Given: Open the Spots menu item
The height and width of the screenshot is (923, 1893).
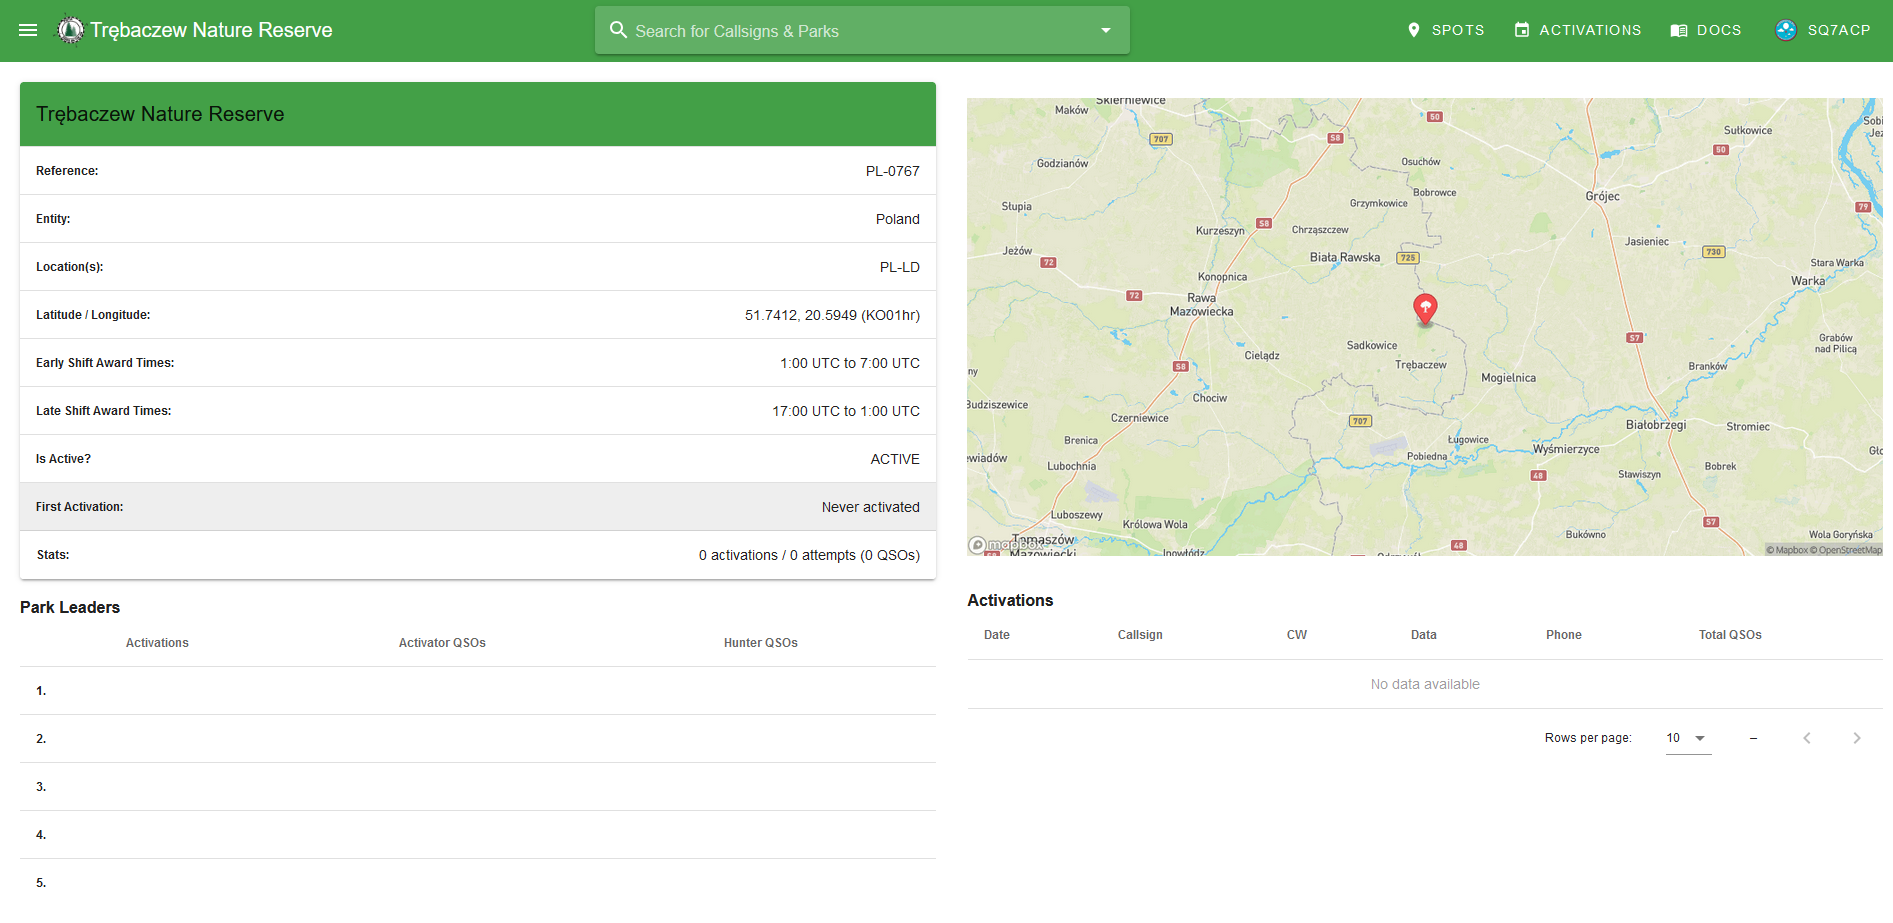Looking at the screenshot, I should point(1445,30).
